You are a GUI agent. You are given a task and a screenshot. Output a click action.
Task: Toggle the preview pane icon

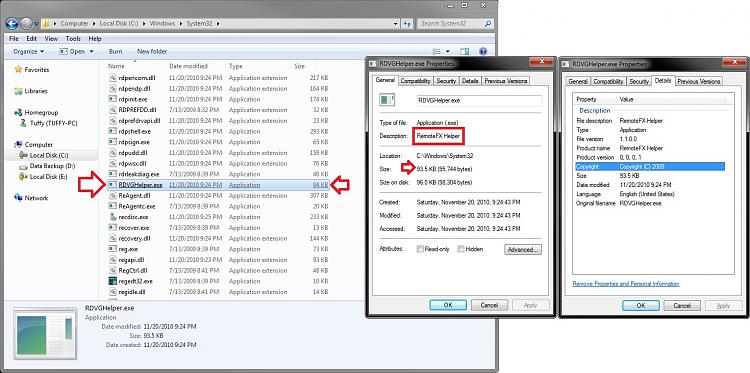(464, 51)
